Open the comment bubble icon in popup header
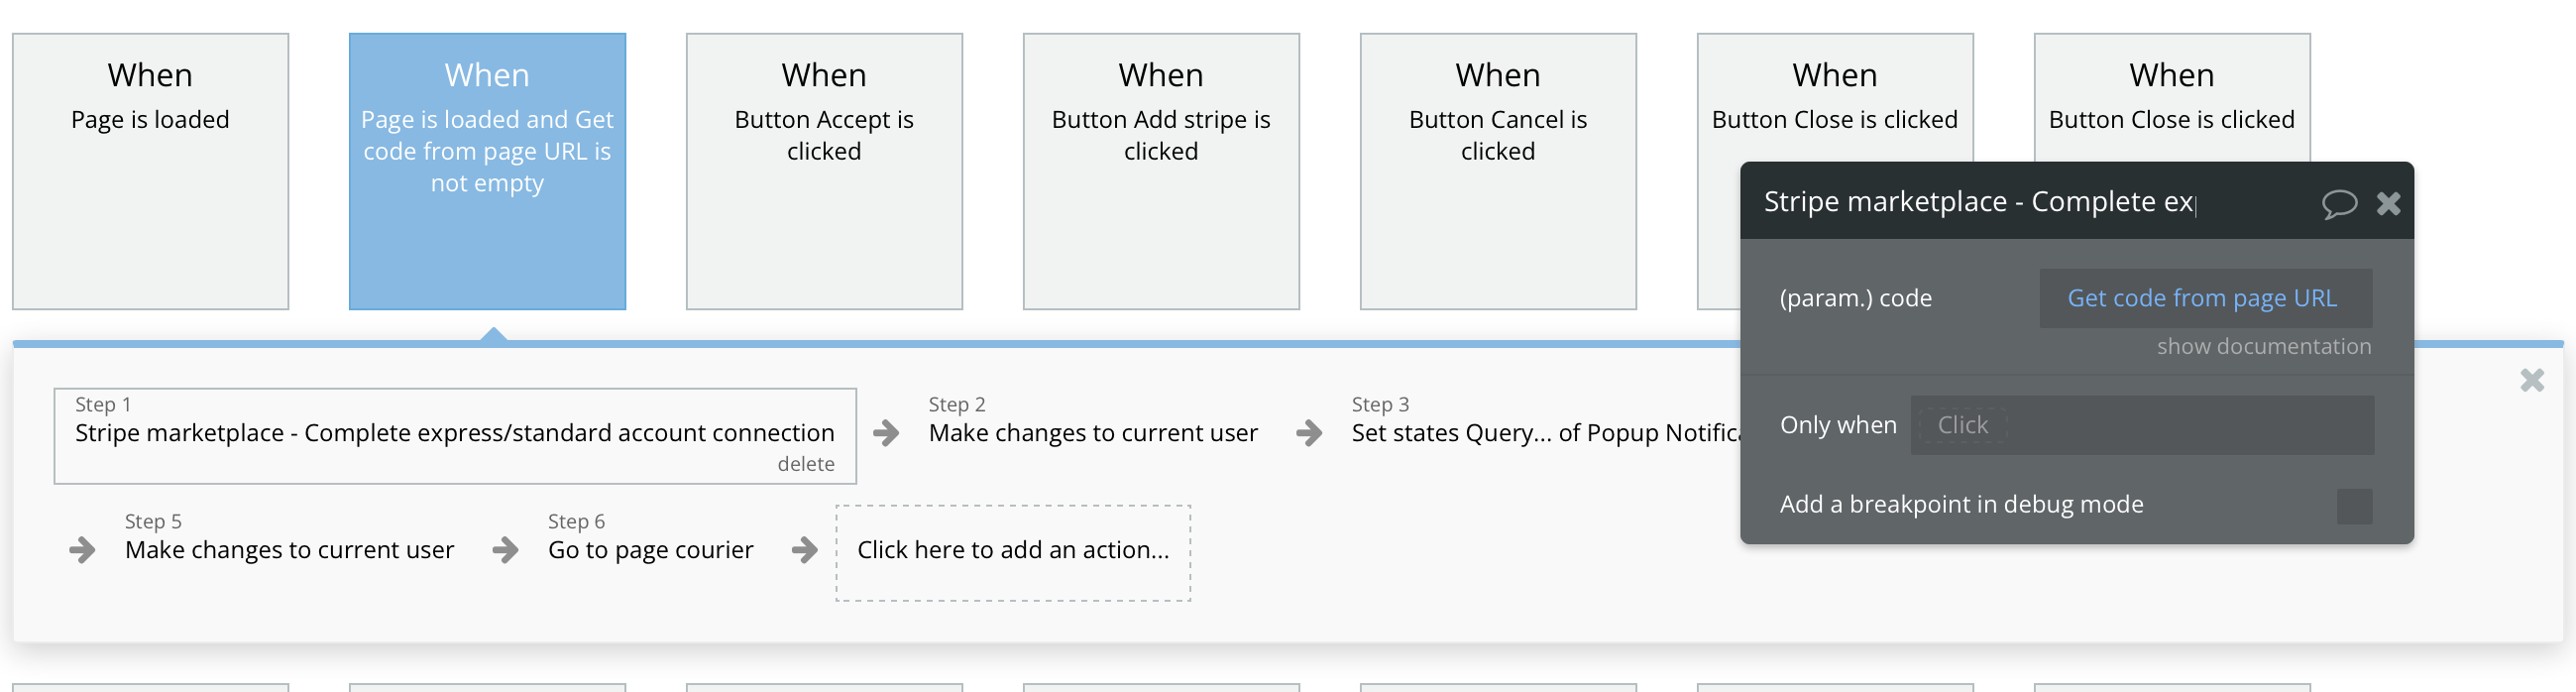The height and width of the screenshot is (692, 2576). (2338, 204)
